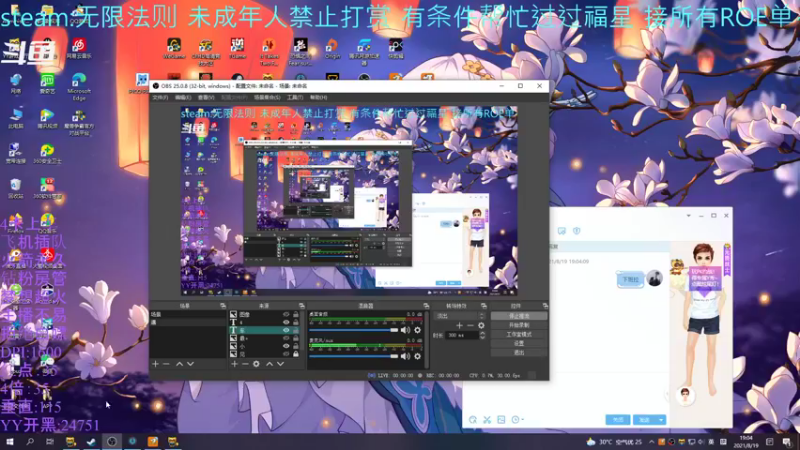Image resolution: width=800 pixels, height=450 pixels.
Task: Remove the scene transition with minus icon
Action: point(470,325)
